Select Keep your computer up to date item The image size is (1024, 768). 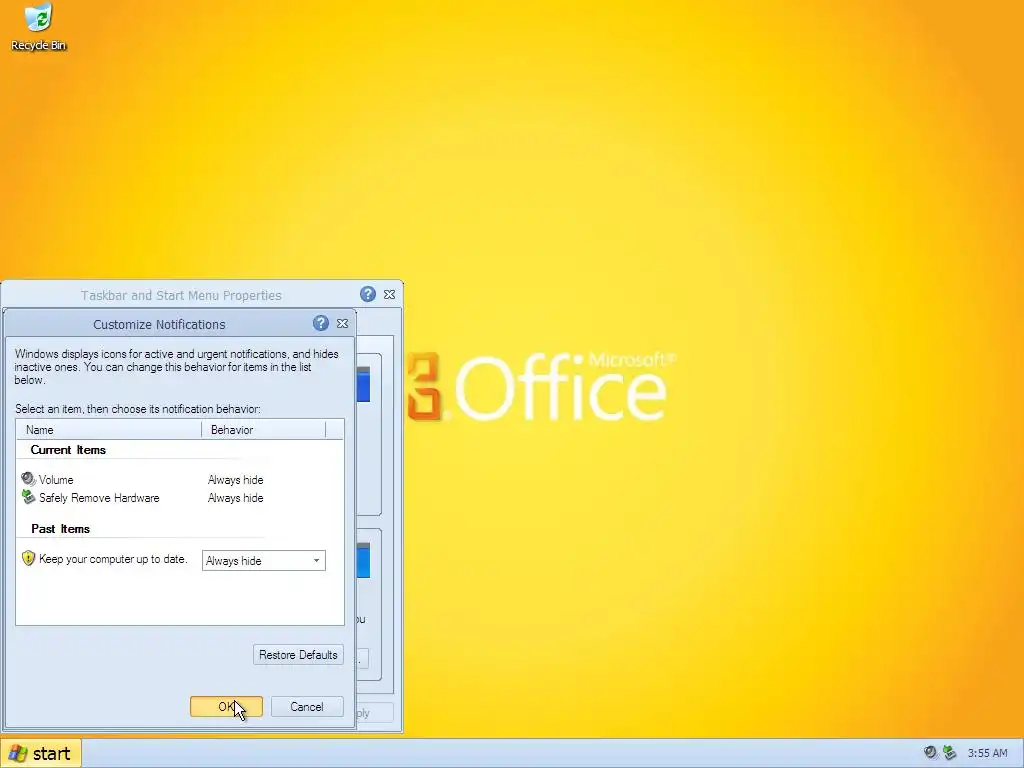coord(113,559)
